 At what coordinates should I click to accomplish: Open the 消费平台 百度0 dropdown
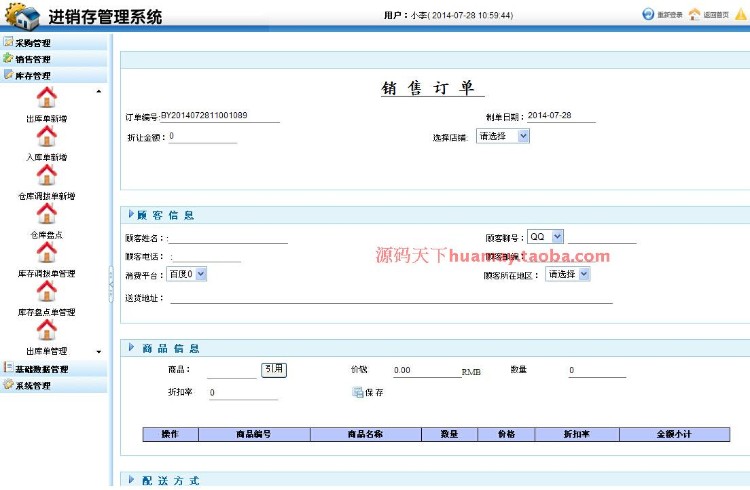tap(187, 274)
